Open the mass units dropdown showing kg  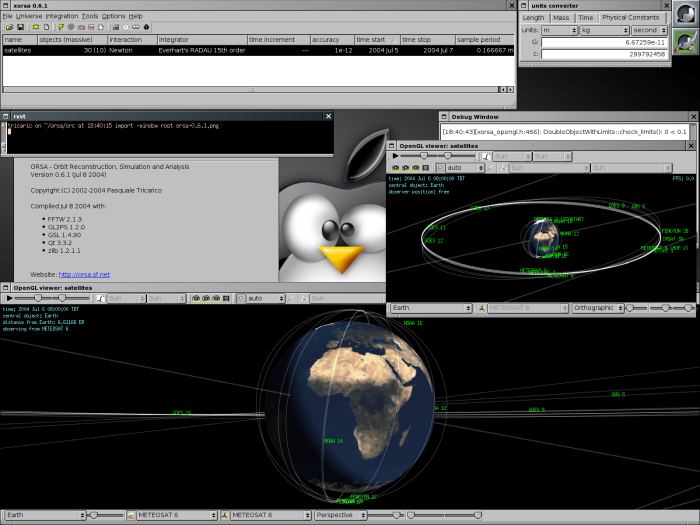click(x=604, y=30)
